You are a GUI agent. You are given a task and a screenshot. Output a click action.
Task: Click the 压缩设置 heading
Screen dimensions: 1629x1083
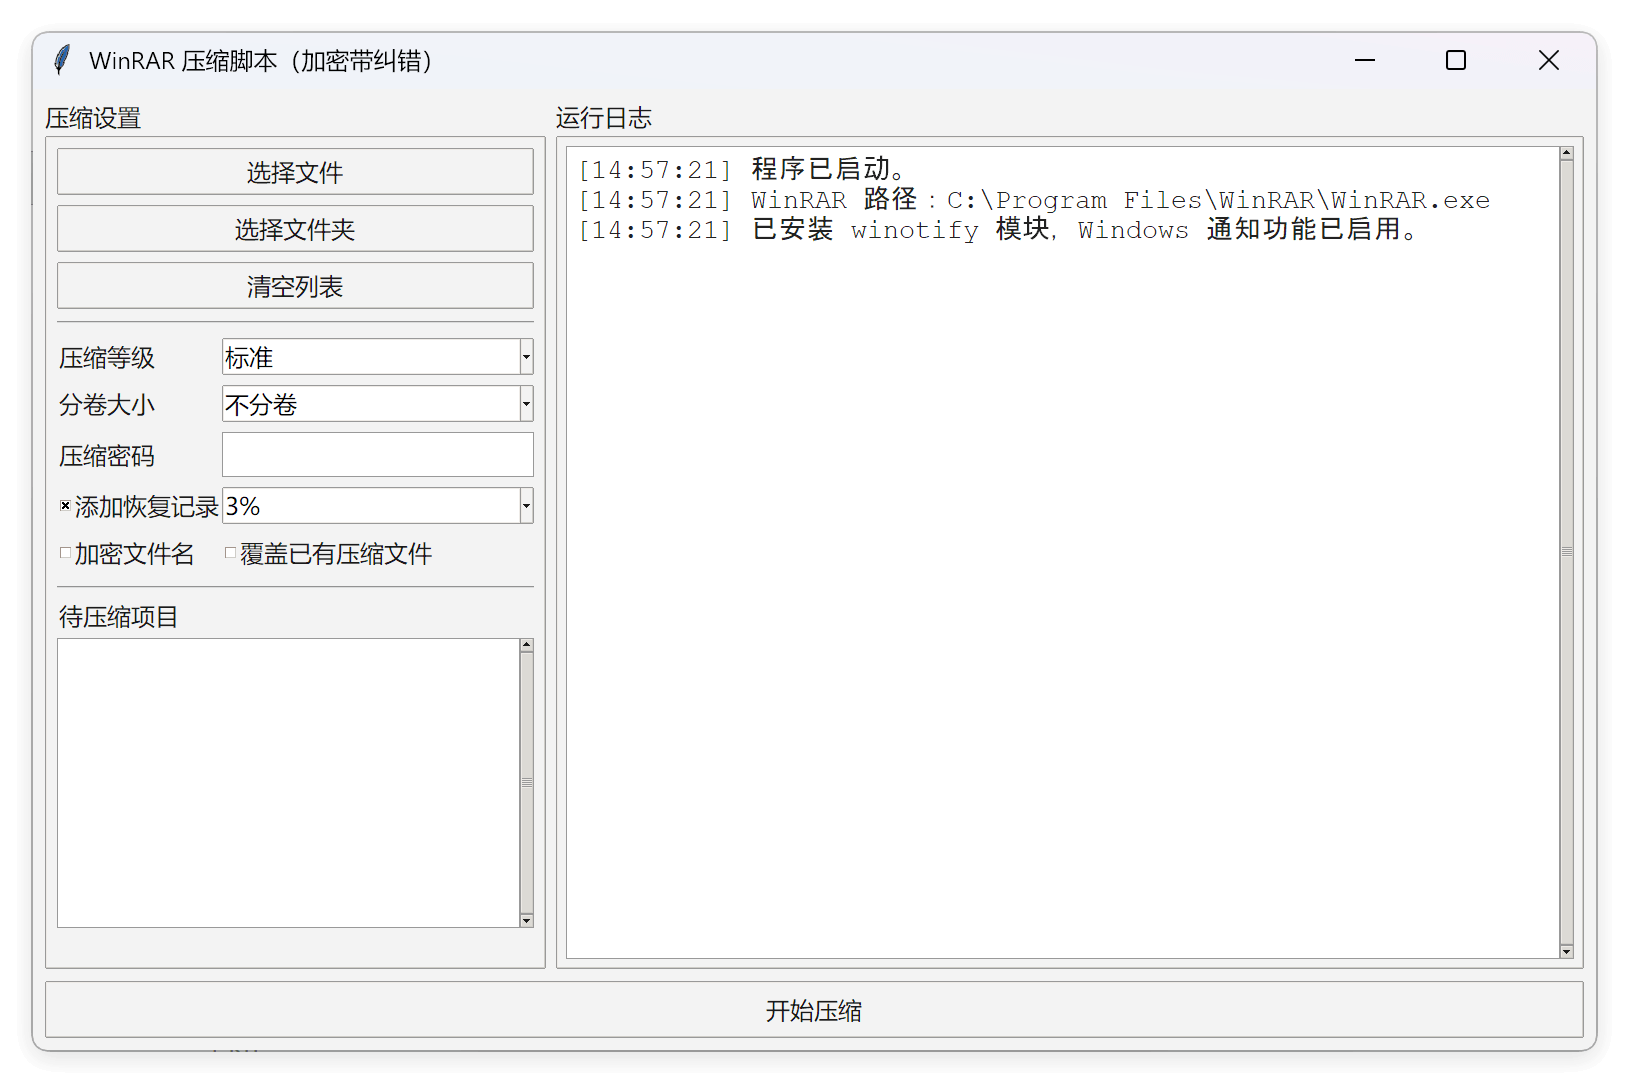click(x=93, y=118)
